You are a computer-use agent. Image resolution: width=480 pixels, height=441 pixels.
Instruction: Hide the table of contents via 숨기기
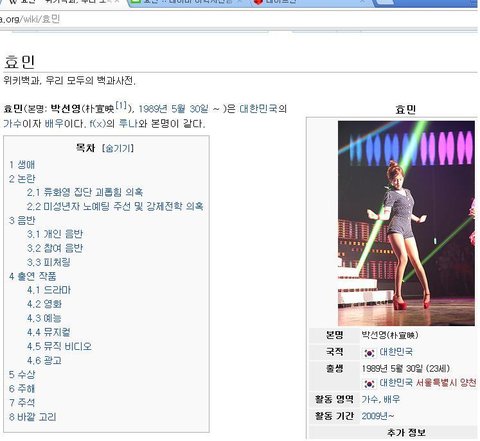point(118,148)
